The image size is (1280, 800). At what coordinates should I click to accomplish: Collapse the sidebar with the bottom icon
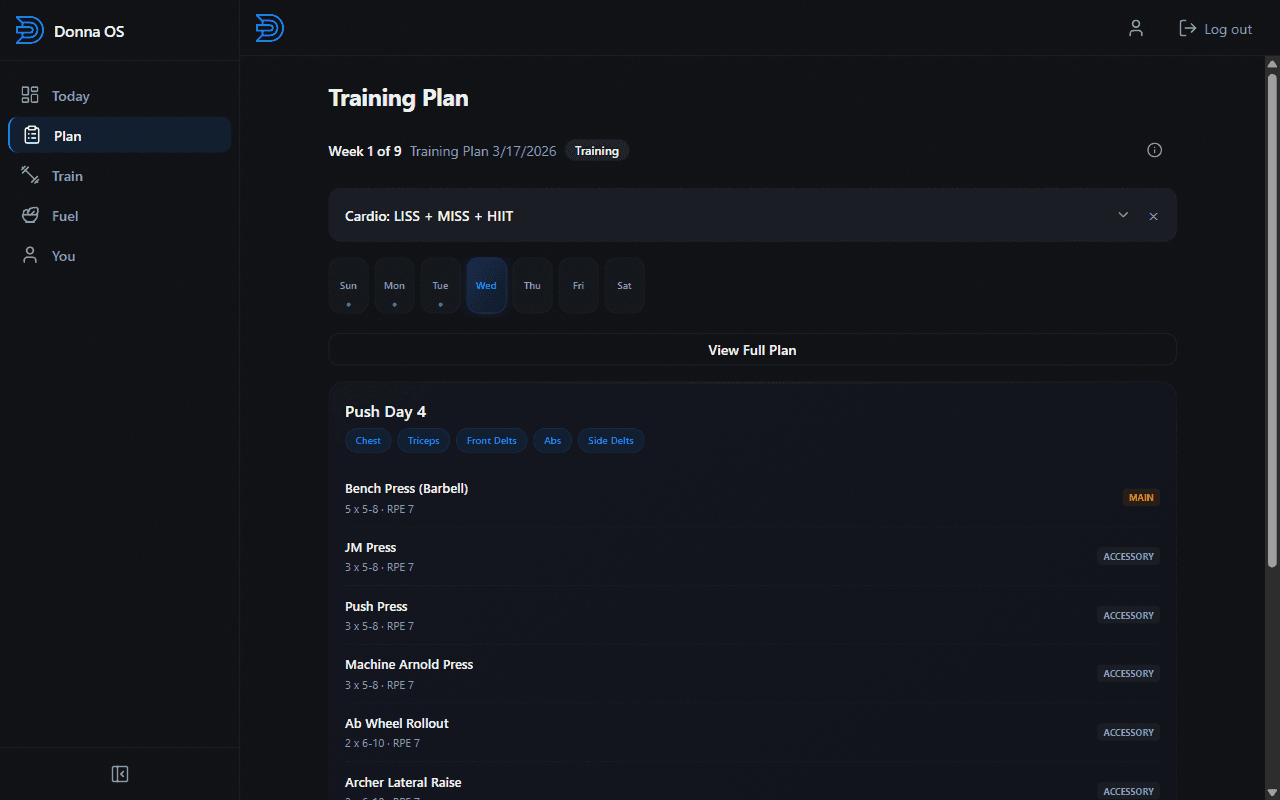[x=119, y=773]
